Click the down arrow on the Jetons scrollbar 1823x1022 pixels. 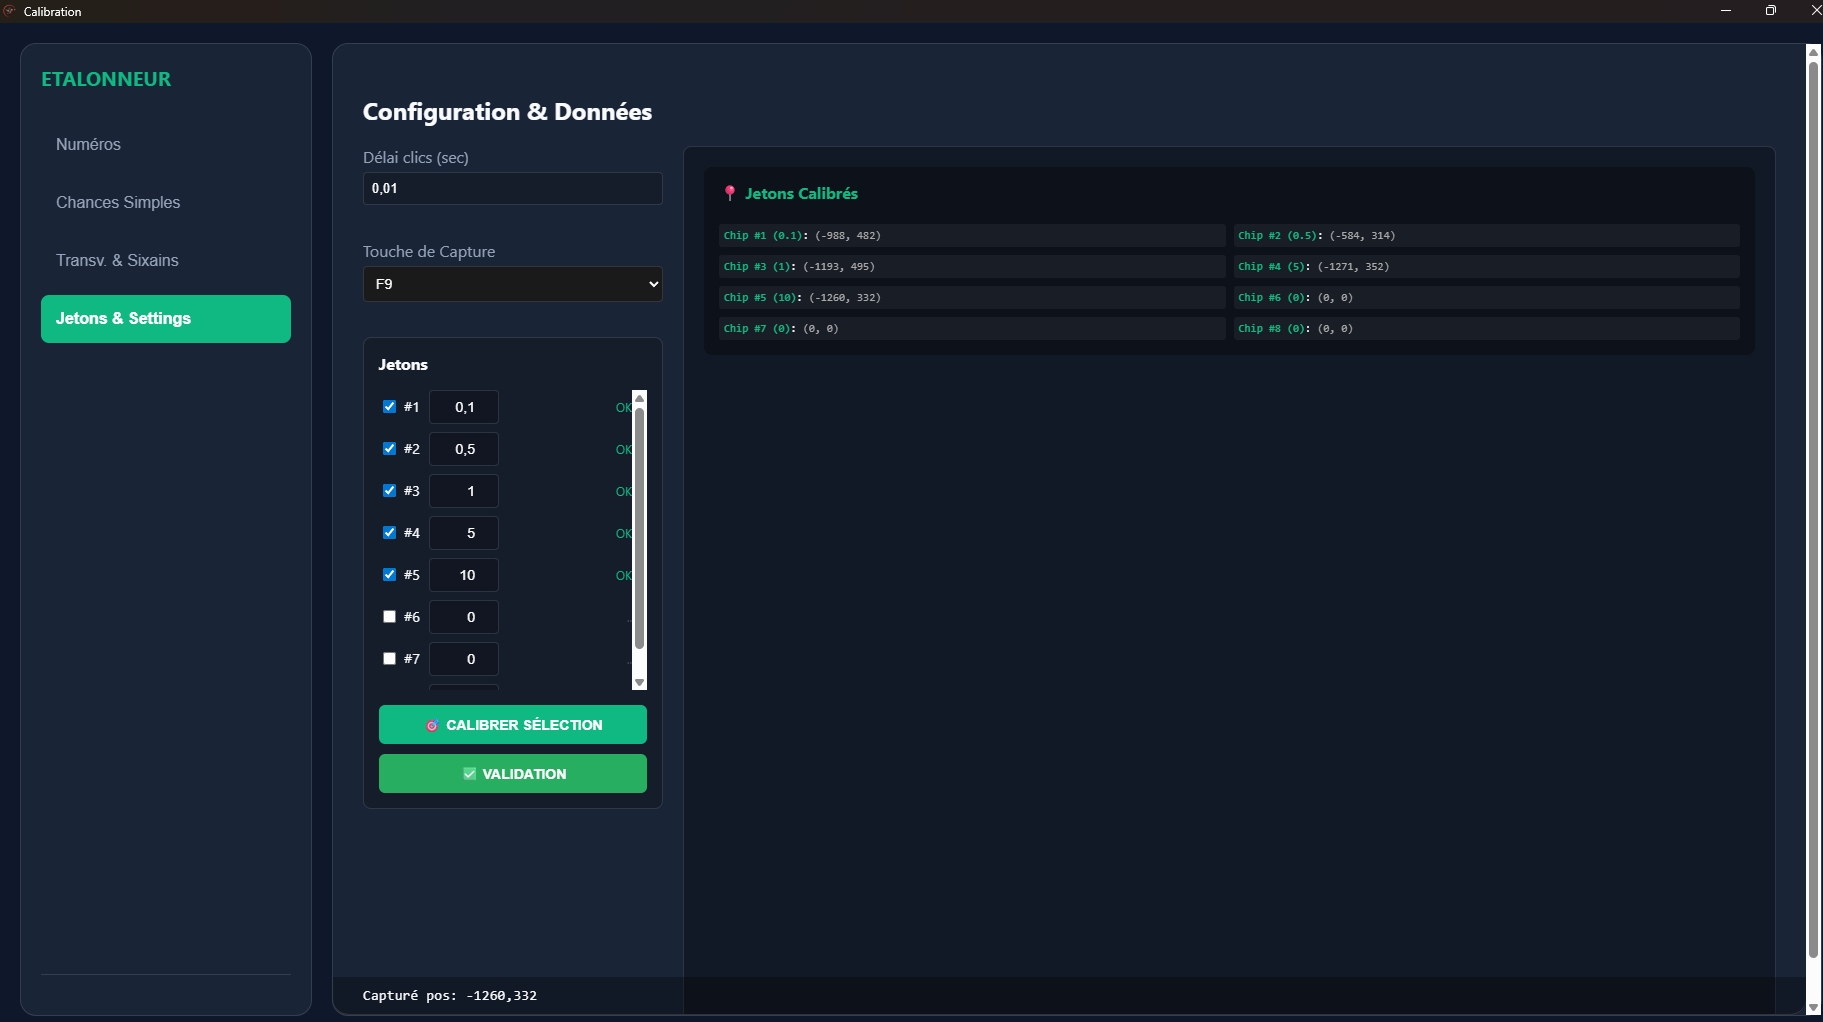coord(639,682)
